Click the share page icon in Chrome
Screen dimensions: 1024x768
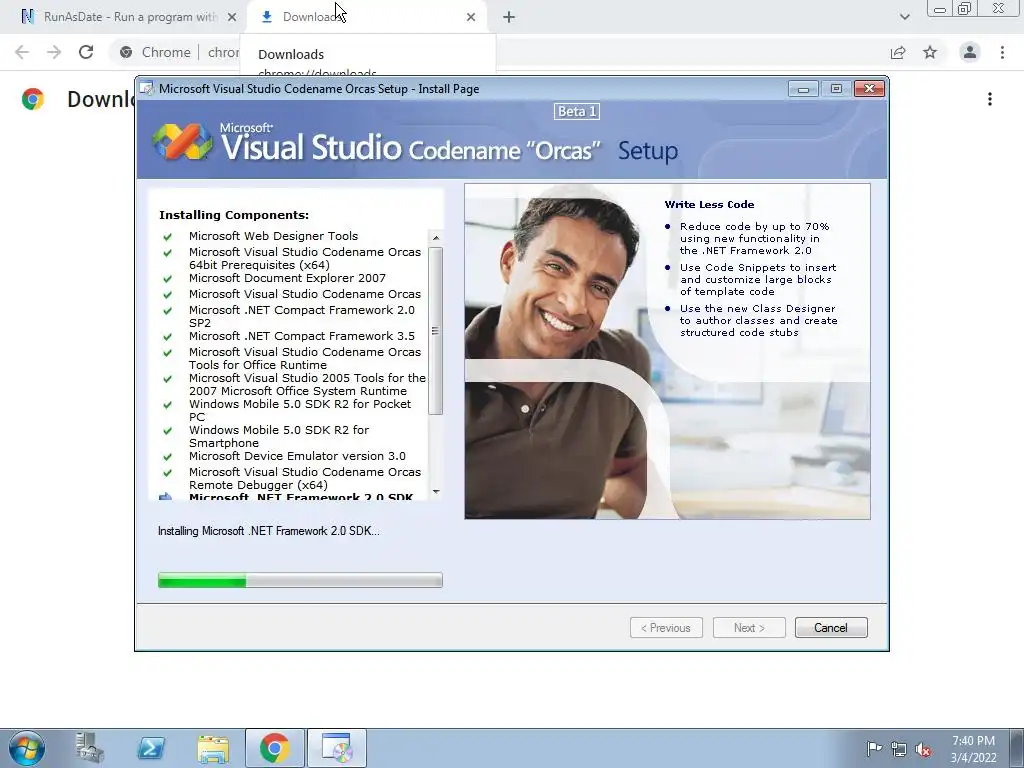(898, 52)
